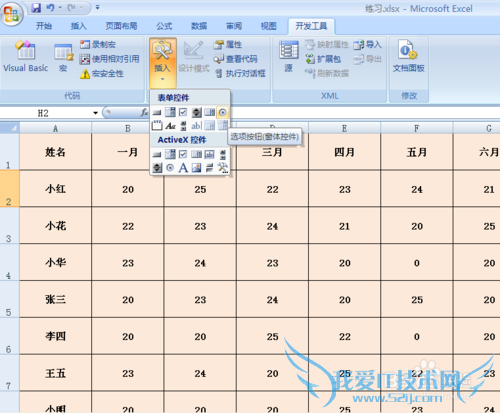The width and height of the screenshot is (500, 413).
Task: Open the Macros (宏) dialog
Action: (x=63, y=58)
